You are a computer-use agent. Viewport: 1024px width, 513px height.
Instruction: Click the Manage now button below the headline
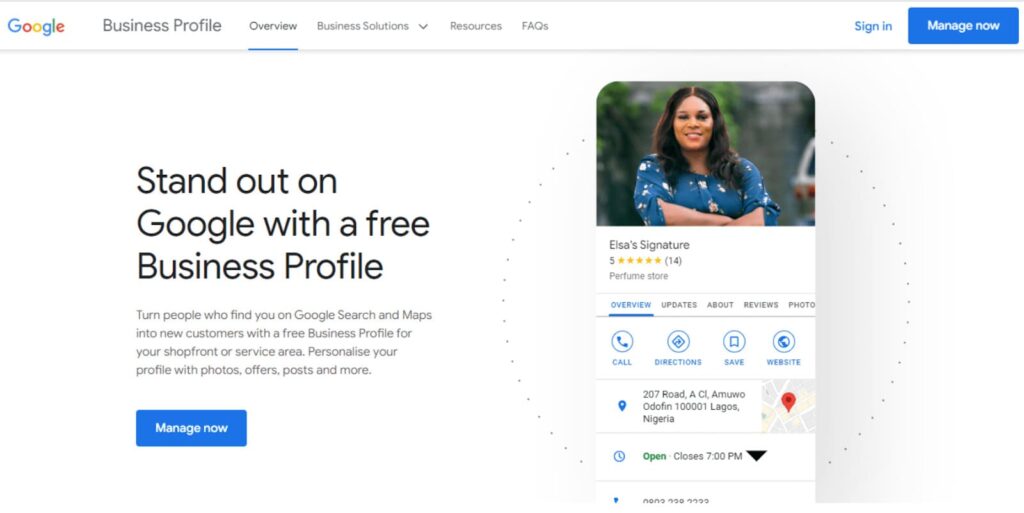[191, 428]
